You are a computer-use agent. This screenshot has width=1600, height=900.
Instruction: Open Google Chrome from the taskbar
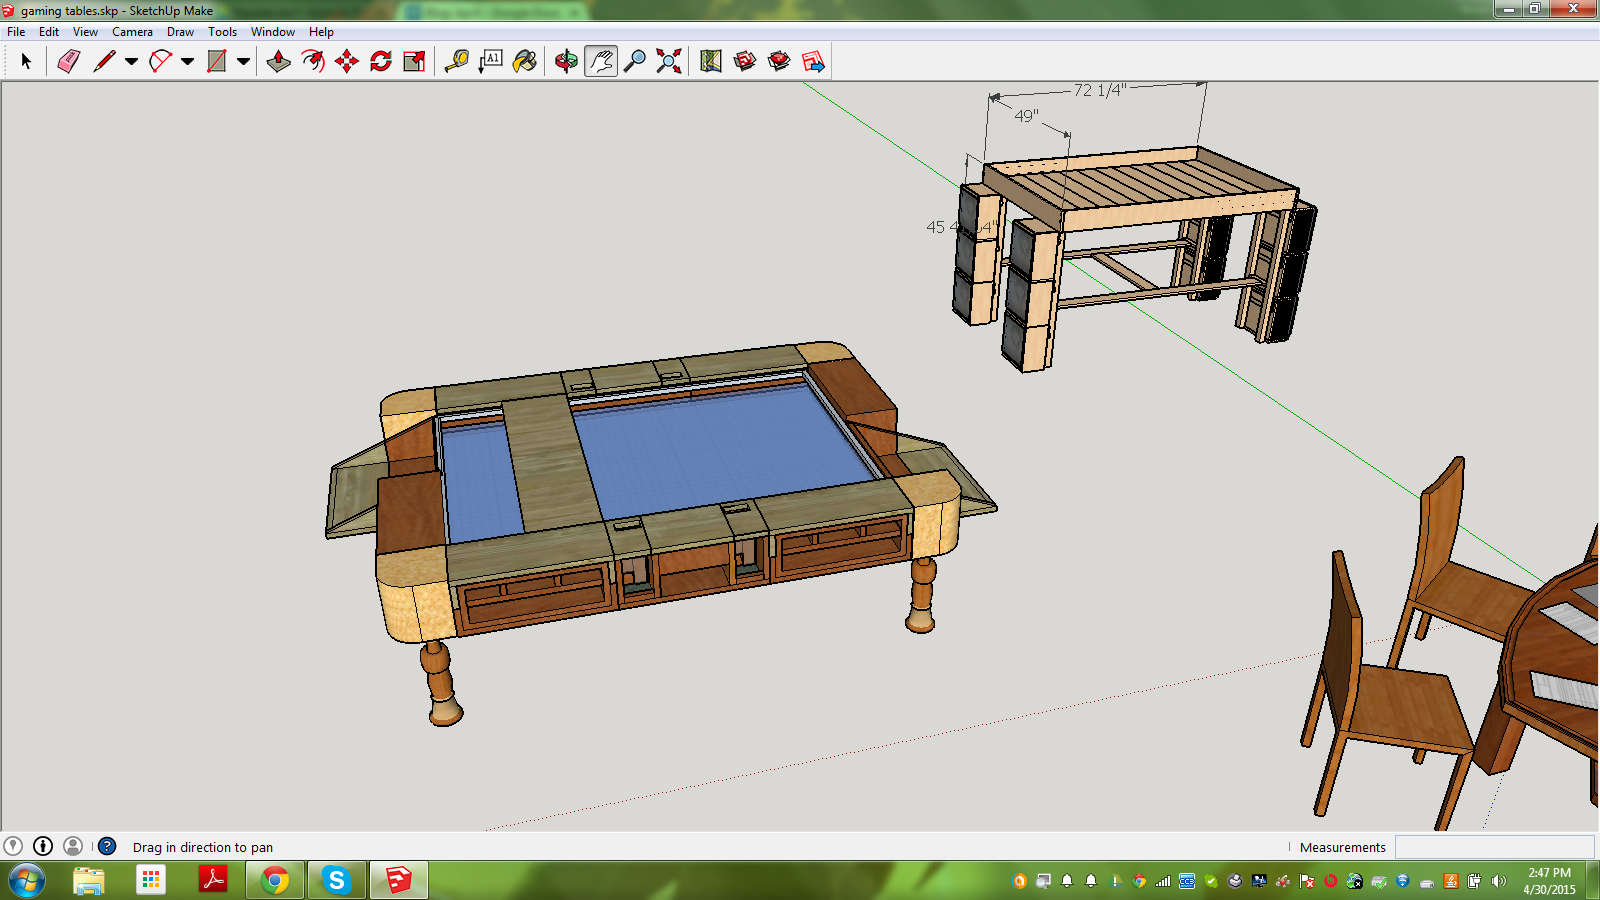pyautogui.click(x=275, y=880)
